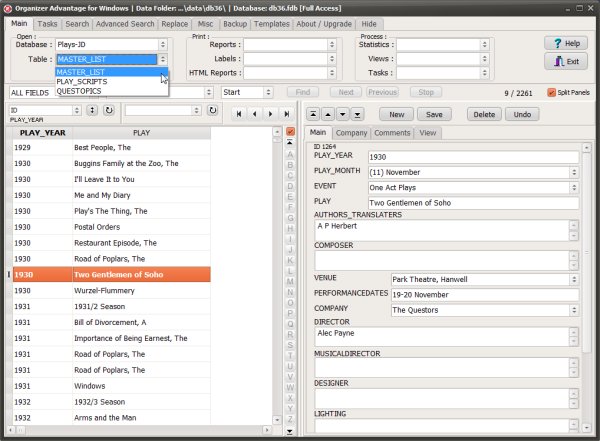
Task: Select PLAY_SCRIPTS from table list
Action: (111, 82)
